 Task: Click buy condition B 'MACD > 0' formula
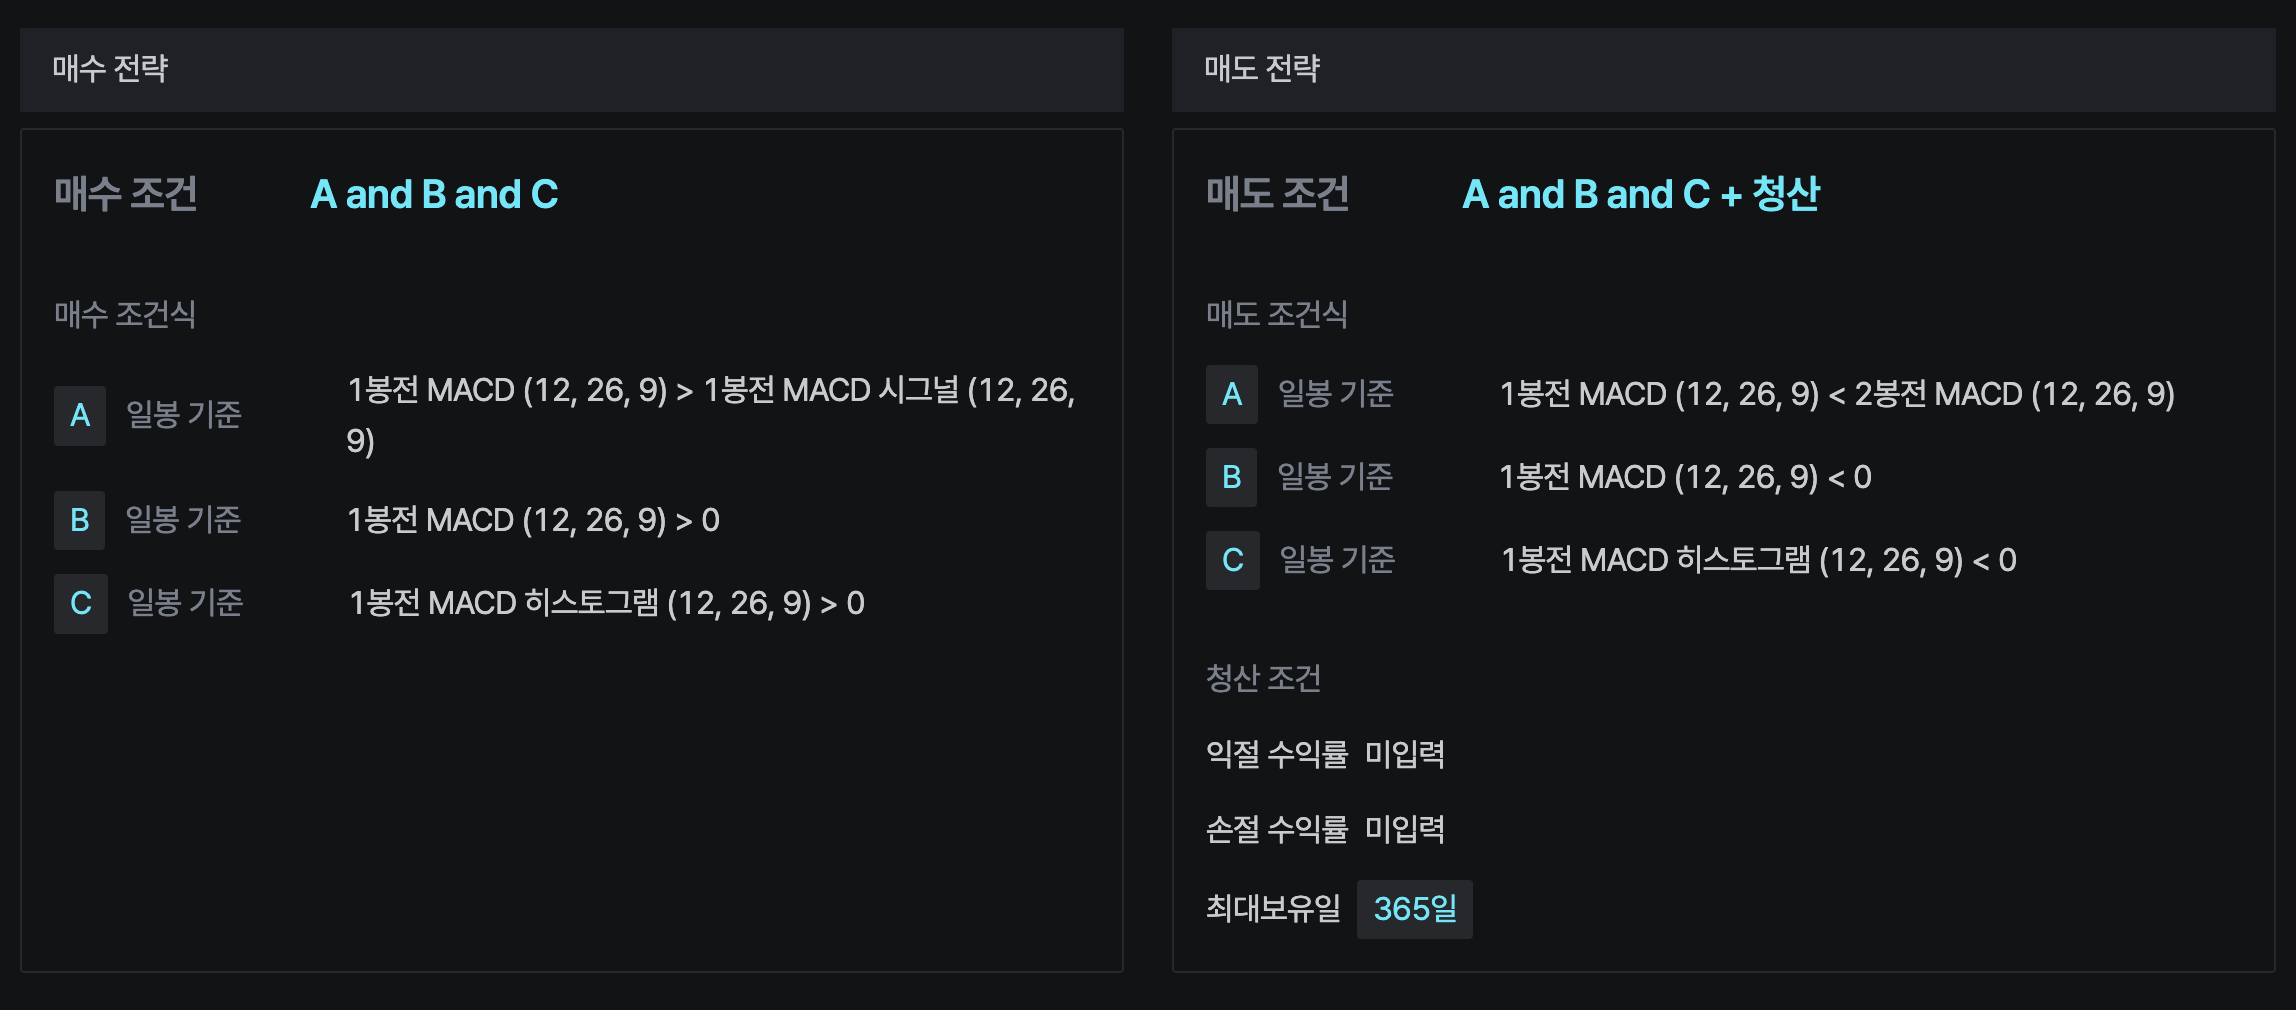(533, 520)
